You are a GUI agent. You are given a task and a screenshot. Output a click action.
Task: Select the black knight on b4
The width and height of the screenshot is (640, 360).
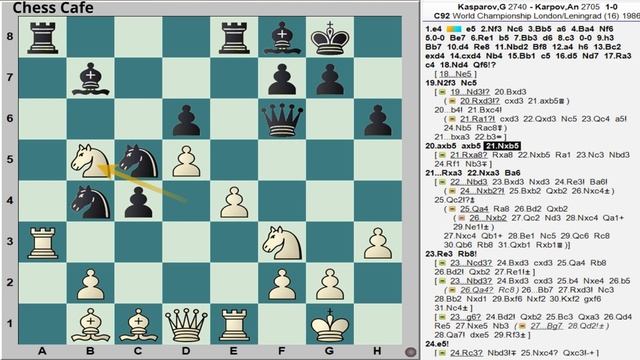[90, 202]
